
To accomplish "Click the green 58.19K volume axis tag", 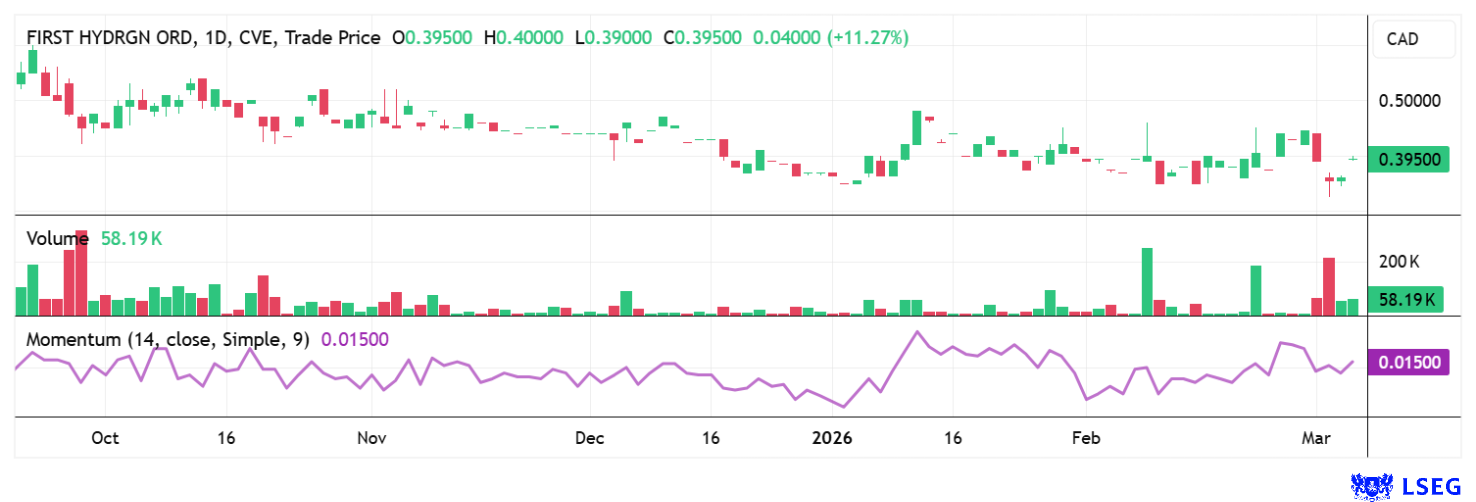I will [1409, 299].
